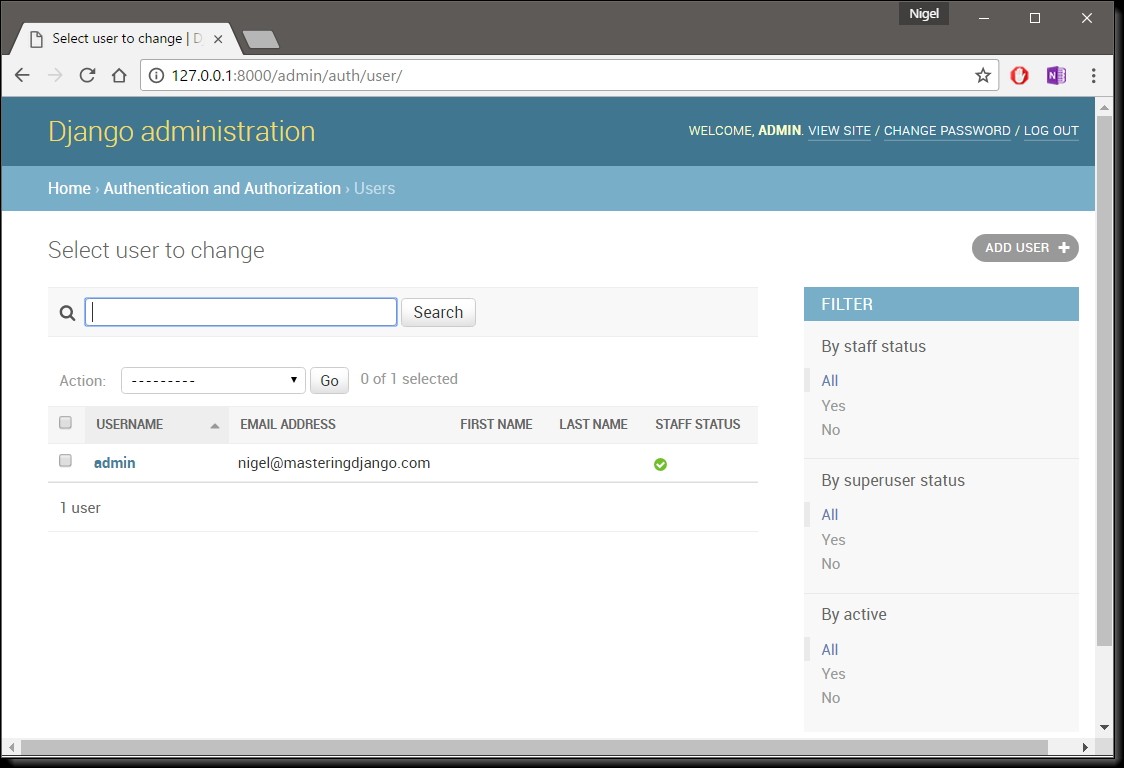Toggle the select-all users checkbox in header
Screen dimensions: 1124x768
pyautogui.click(x=66, y=423)
